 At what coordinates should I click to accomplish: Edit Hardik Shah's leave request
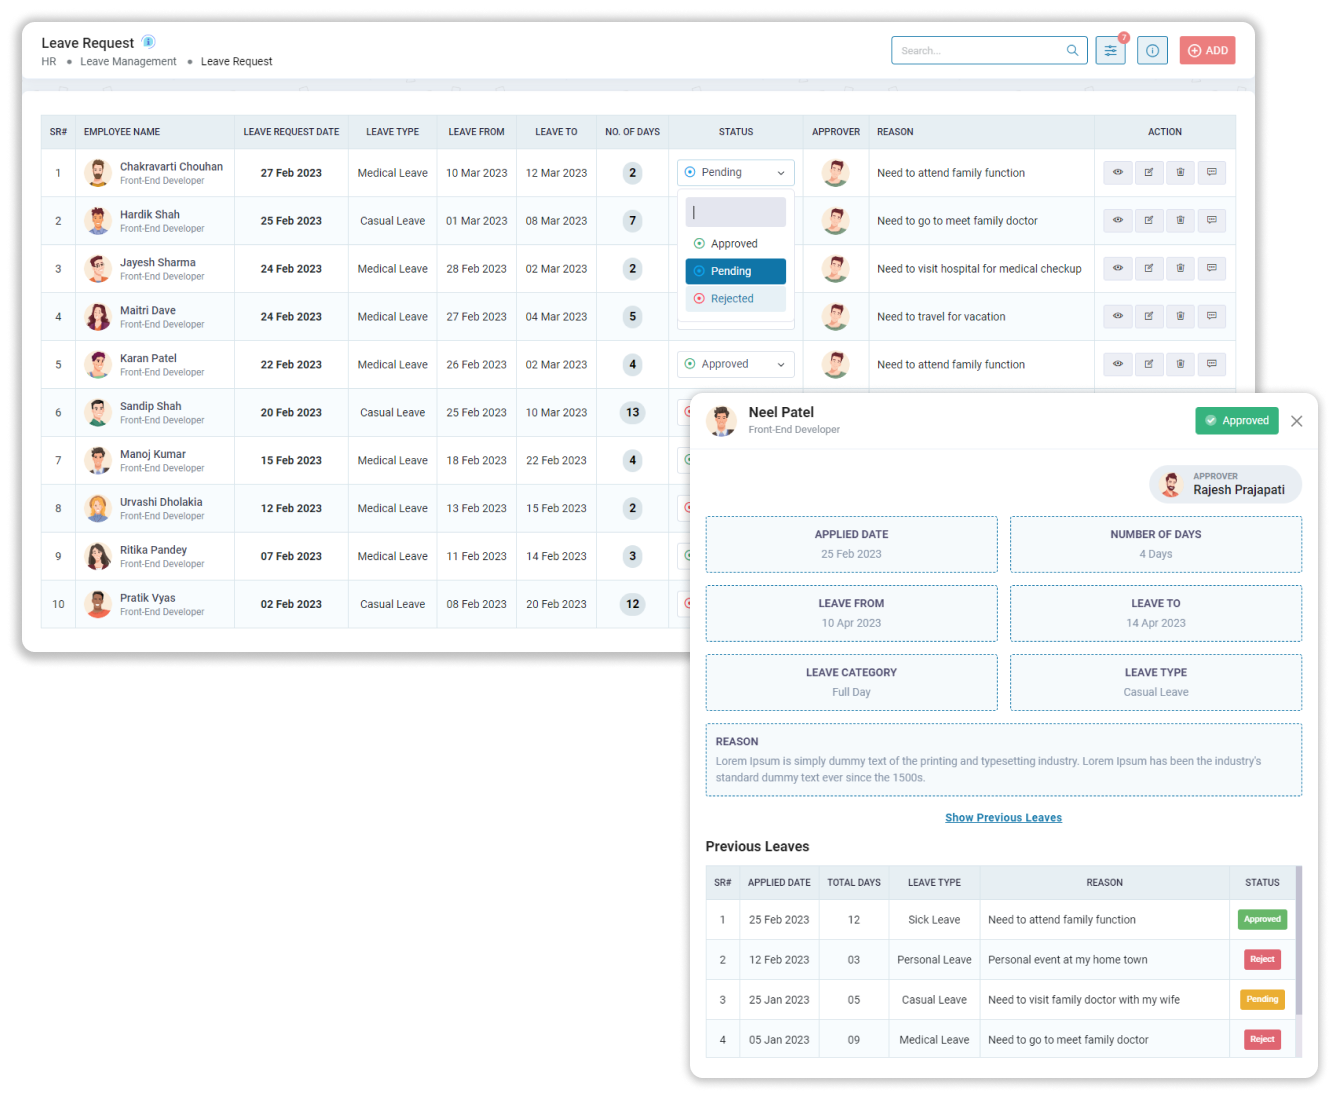[x=1149, y=221]
